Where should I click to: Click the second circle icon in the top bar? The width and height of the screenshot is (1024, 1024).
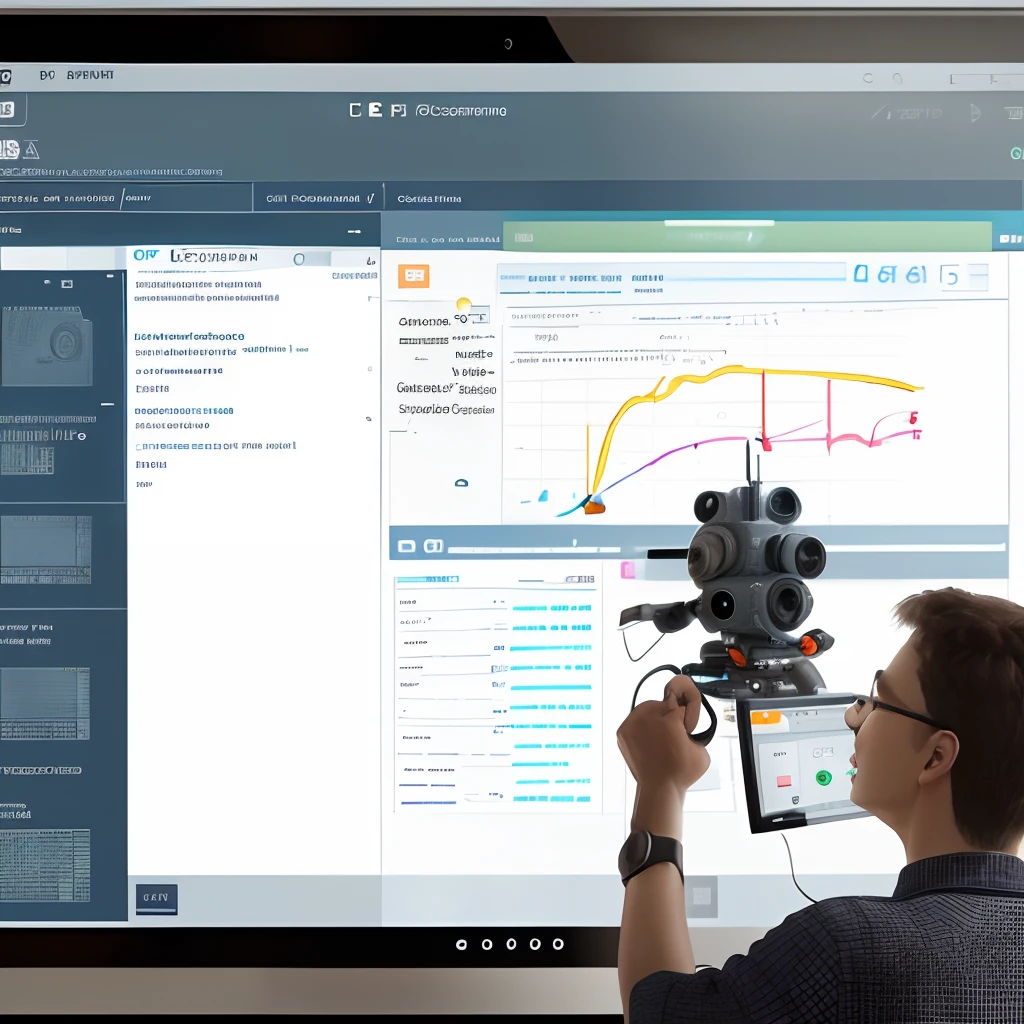click(898, 78)
